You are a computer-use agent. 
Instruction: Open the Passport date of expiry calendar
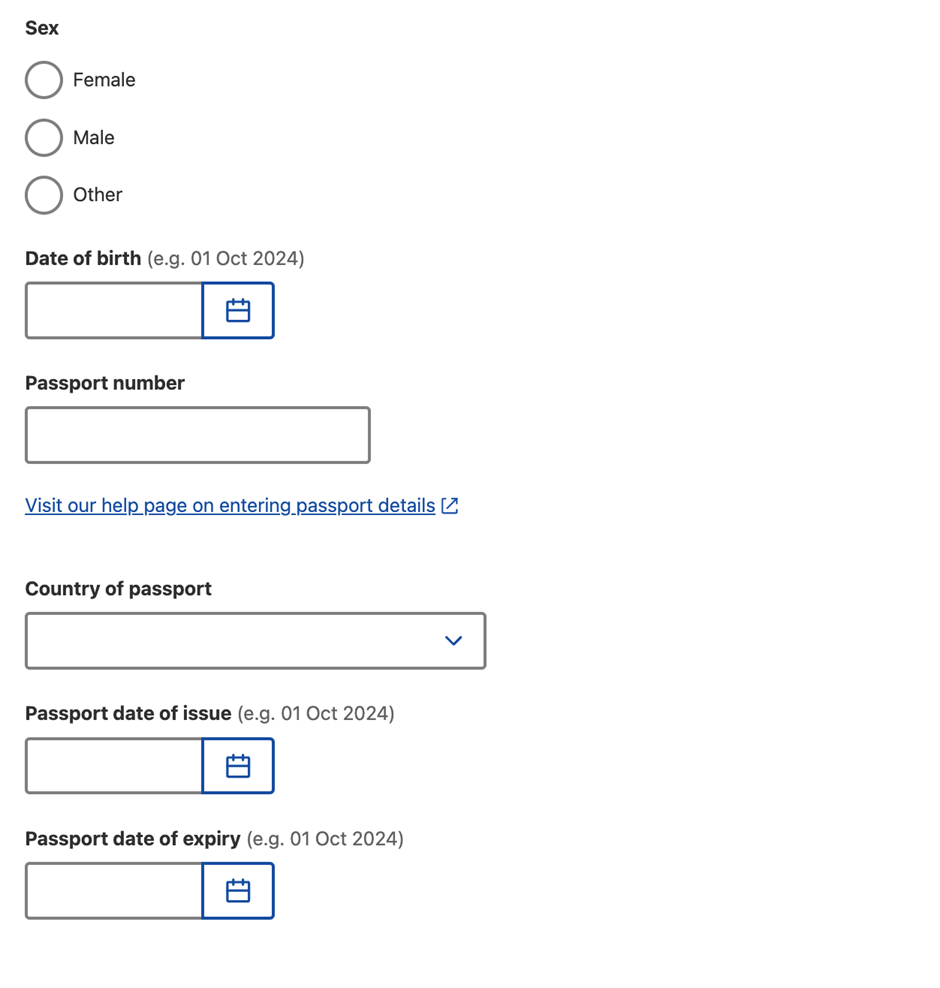click(238, 891)
